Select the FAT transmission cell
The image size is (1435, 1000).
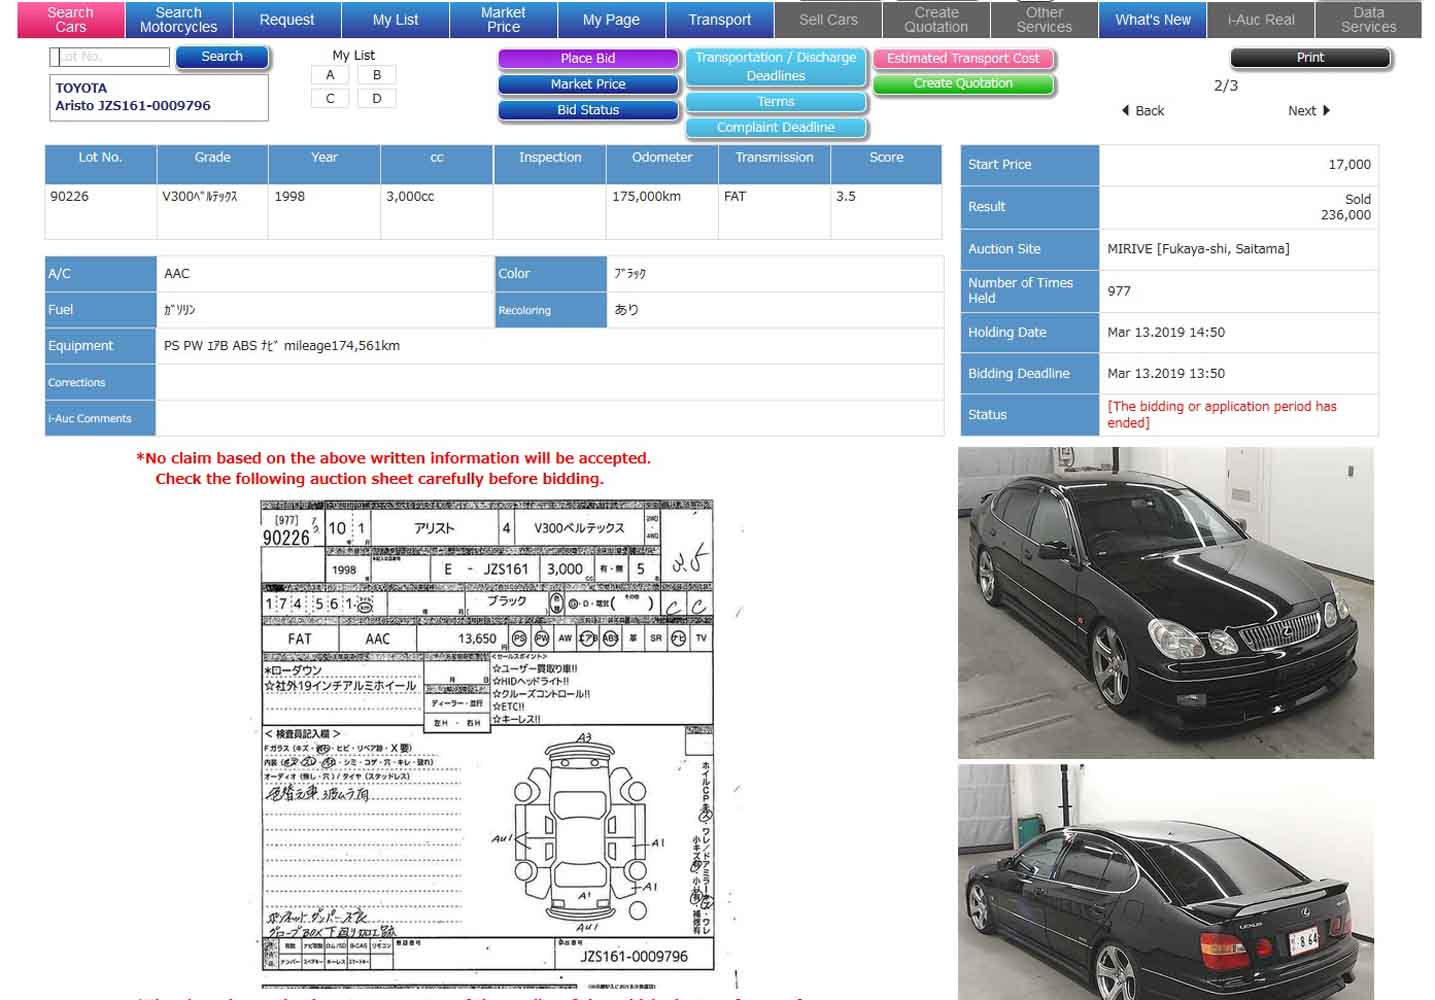[x=774, y=211]
